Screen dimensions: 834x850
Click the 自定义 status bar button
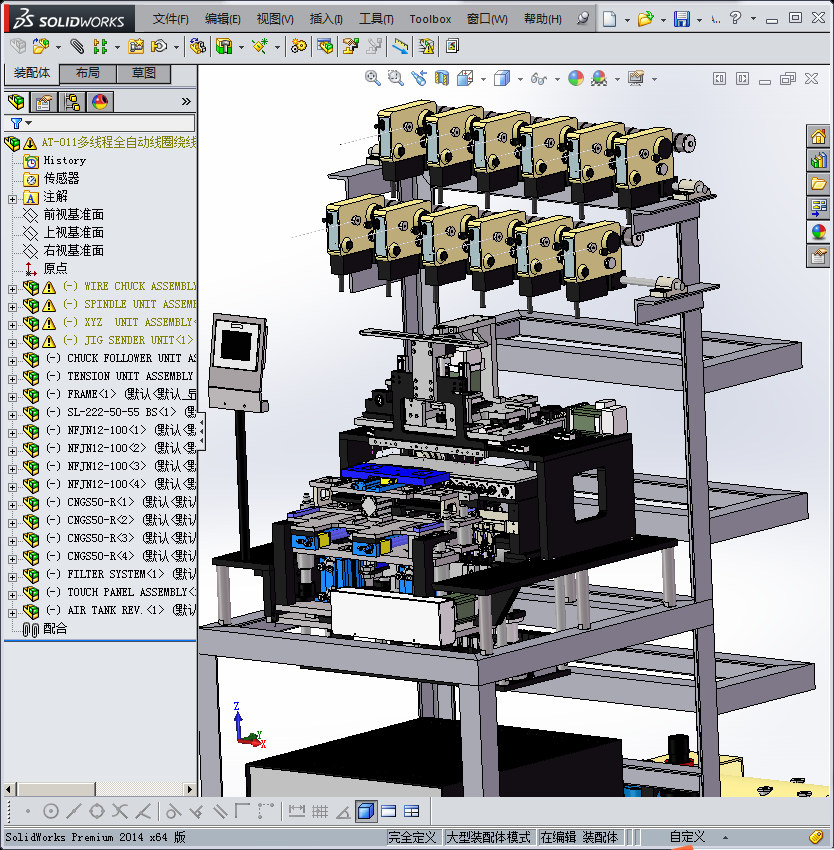pos(687,837)
